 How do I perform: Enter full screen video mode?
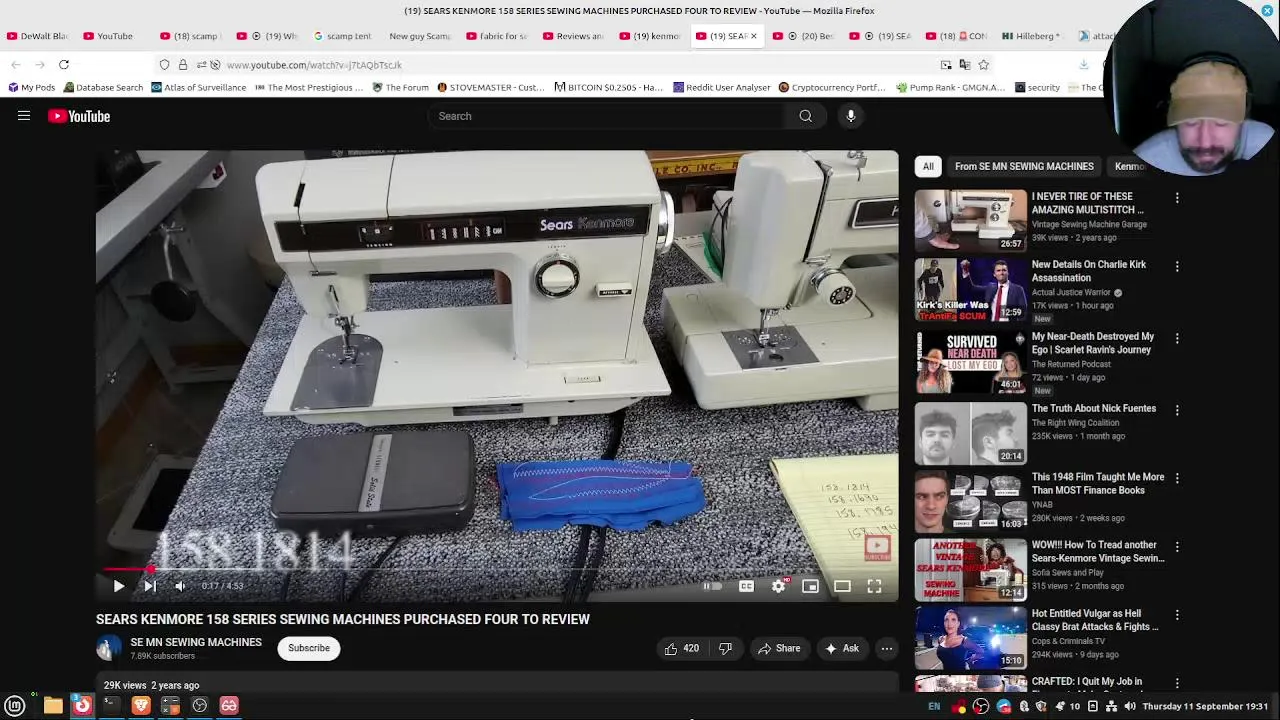click(x=874, y=586)
